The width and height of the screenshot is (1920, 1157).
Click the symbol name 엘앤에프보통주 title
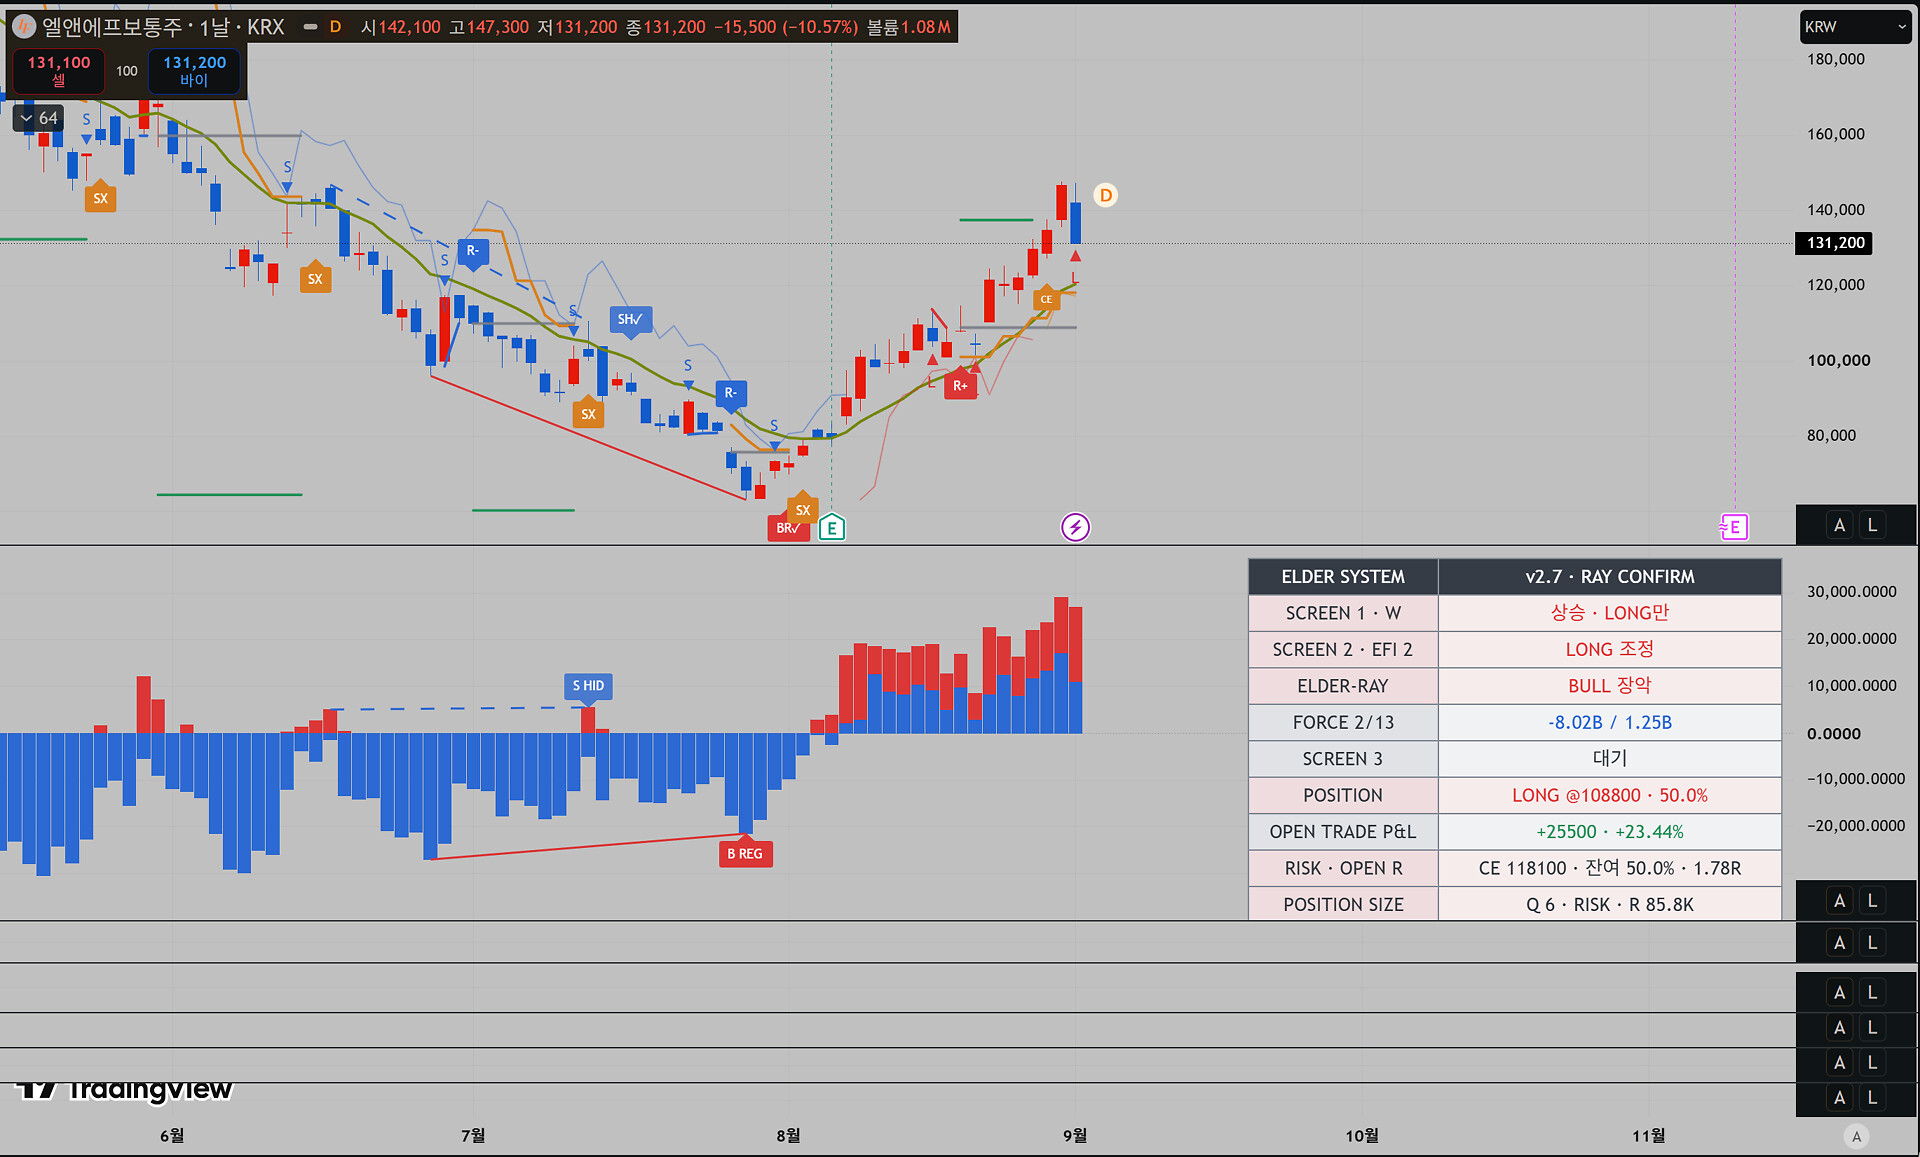[112, 27]
